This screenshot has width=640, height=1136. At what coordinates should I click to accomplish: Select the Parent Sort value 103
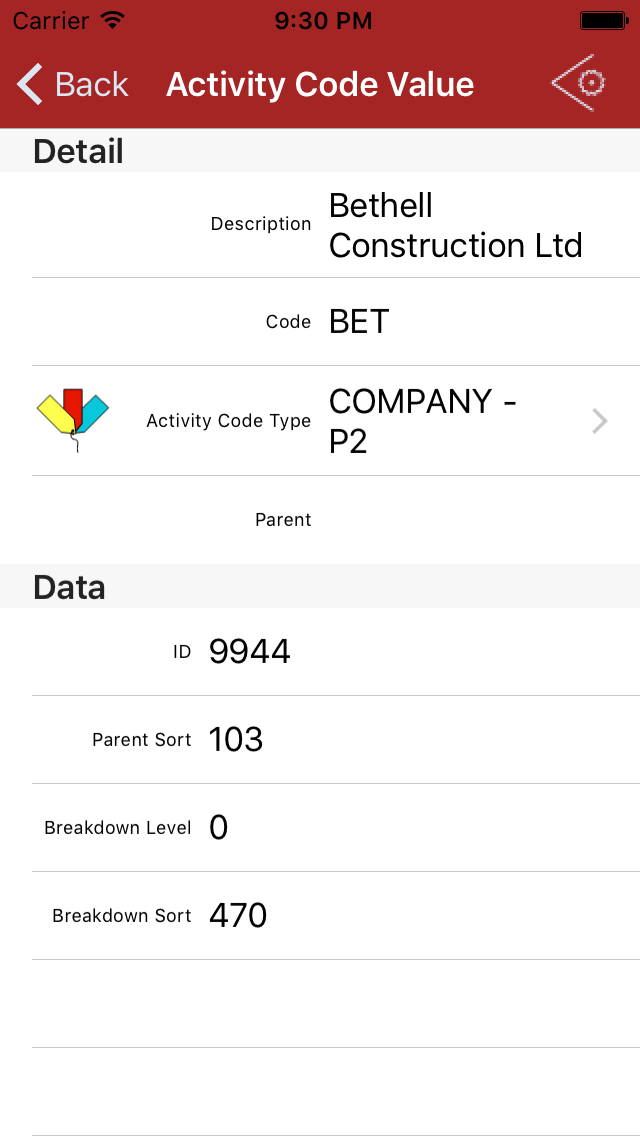click(x=236, y=740)
